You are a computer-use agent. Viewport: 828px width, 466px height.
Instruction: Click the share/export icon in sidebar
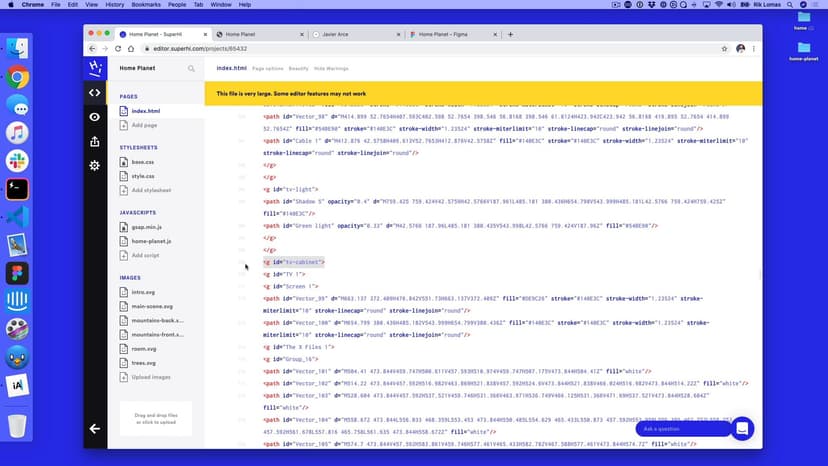(x=94, y=141)
